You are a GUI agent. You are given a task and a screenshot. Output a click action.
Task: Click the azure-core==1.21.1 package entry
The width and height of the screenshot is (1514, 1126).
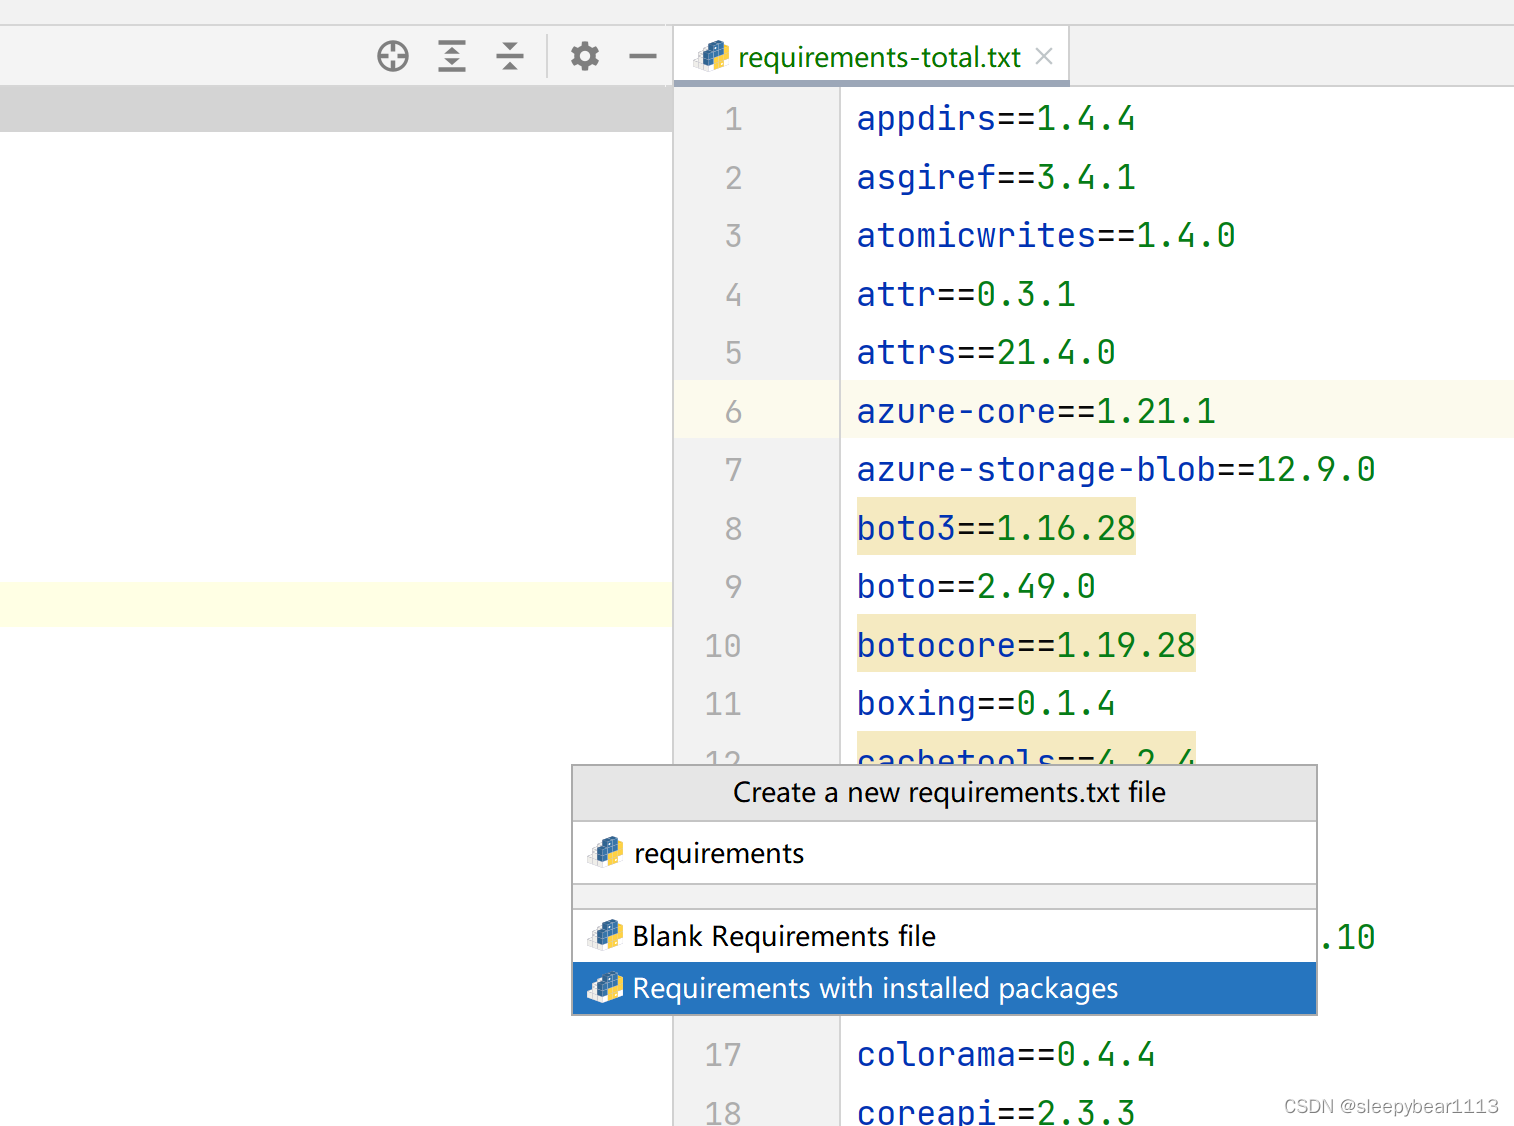[1035, 410]
